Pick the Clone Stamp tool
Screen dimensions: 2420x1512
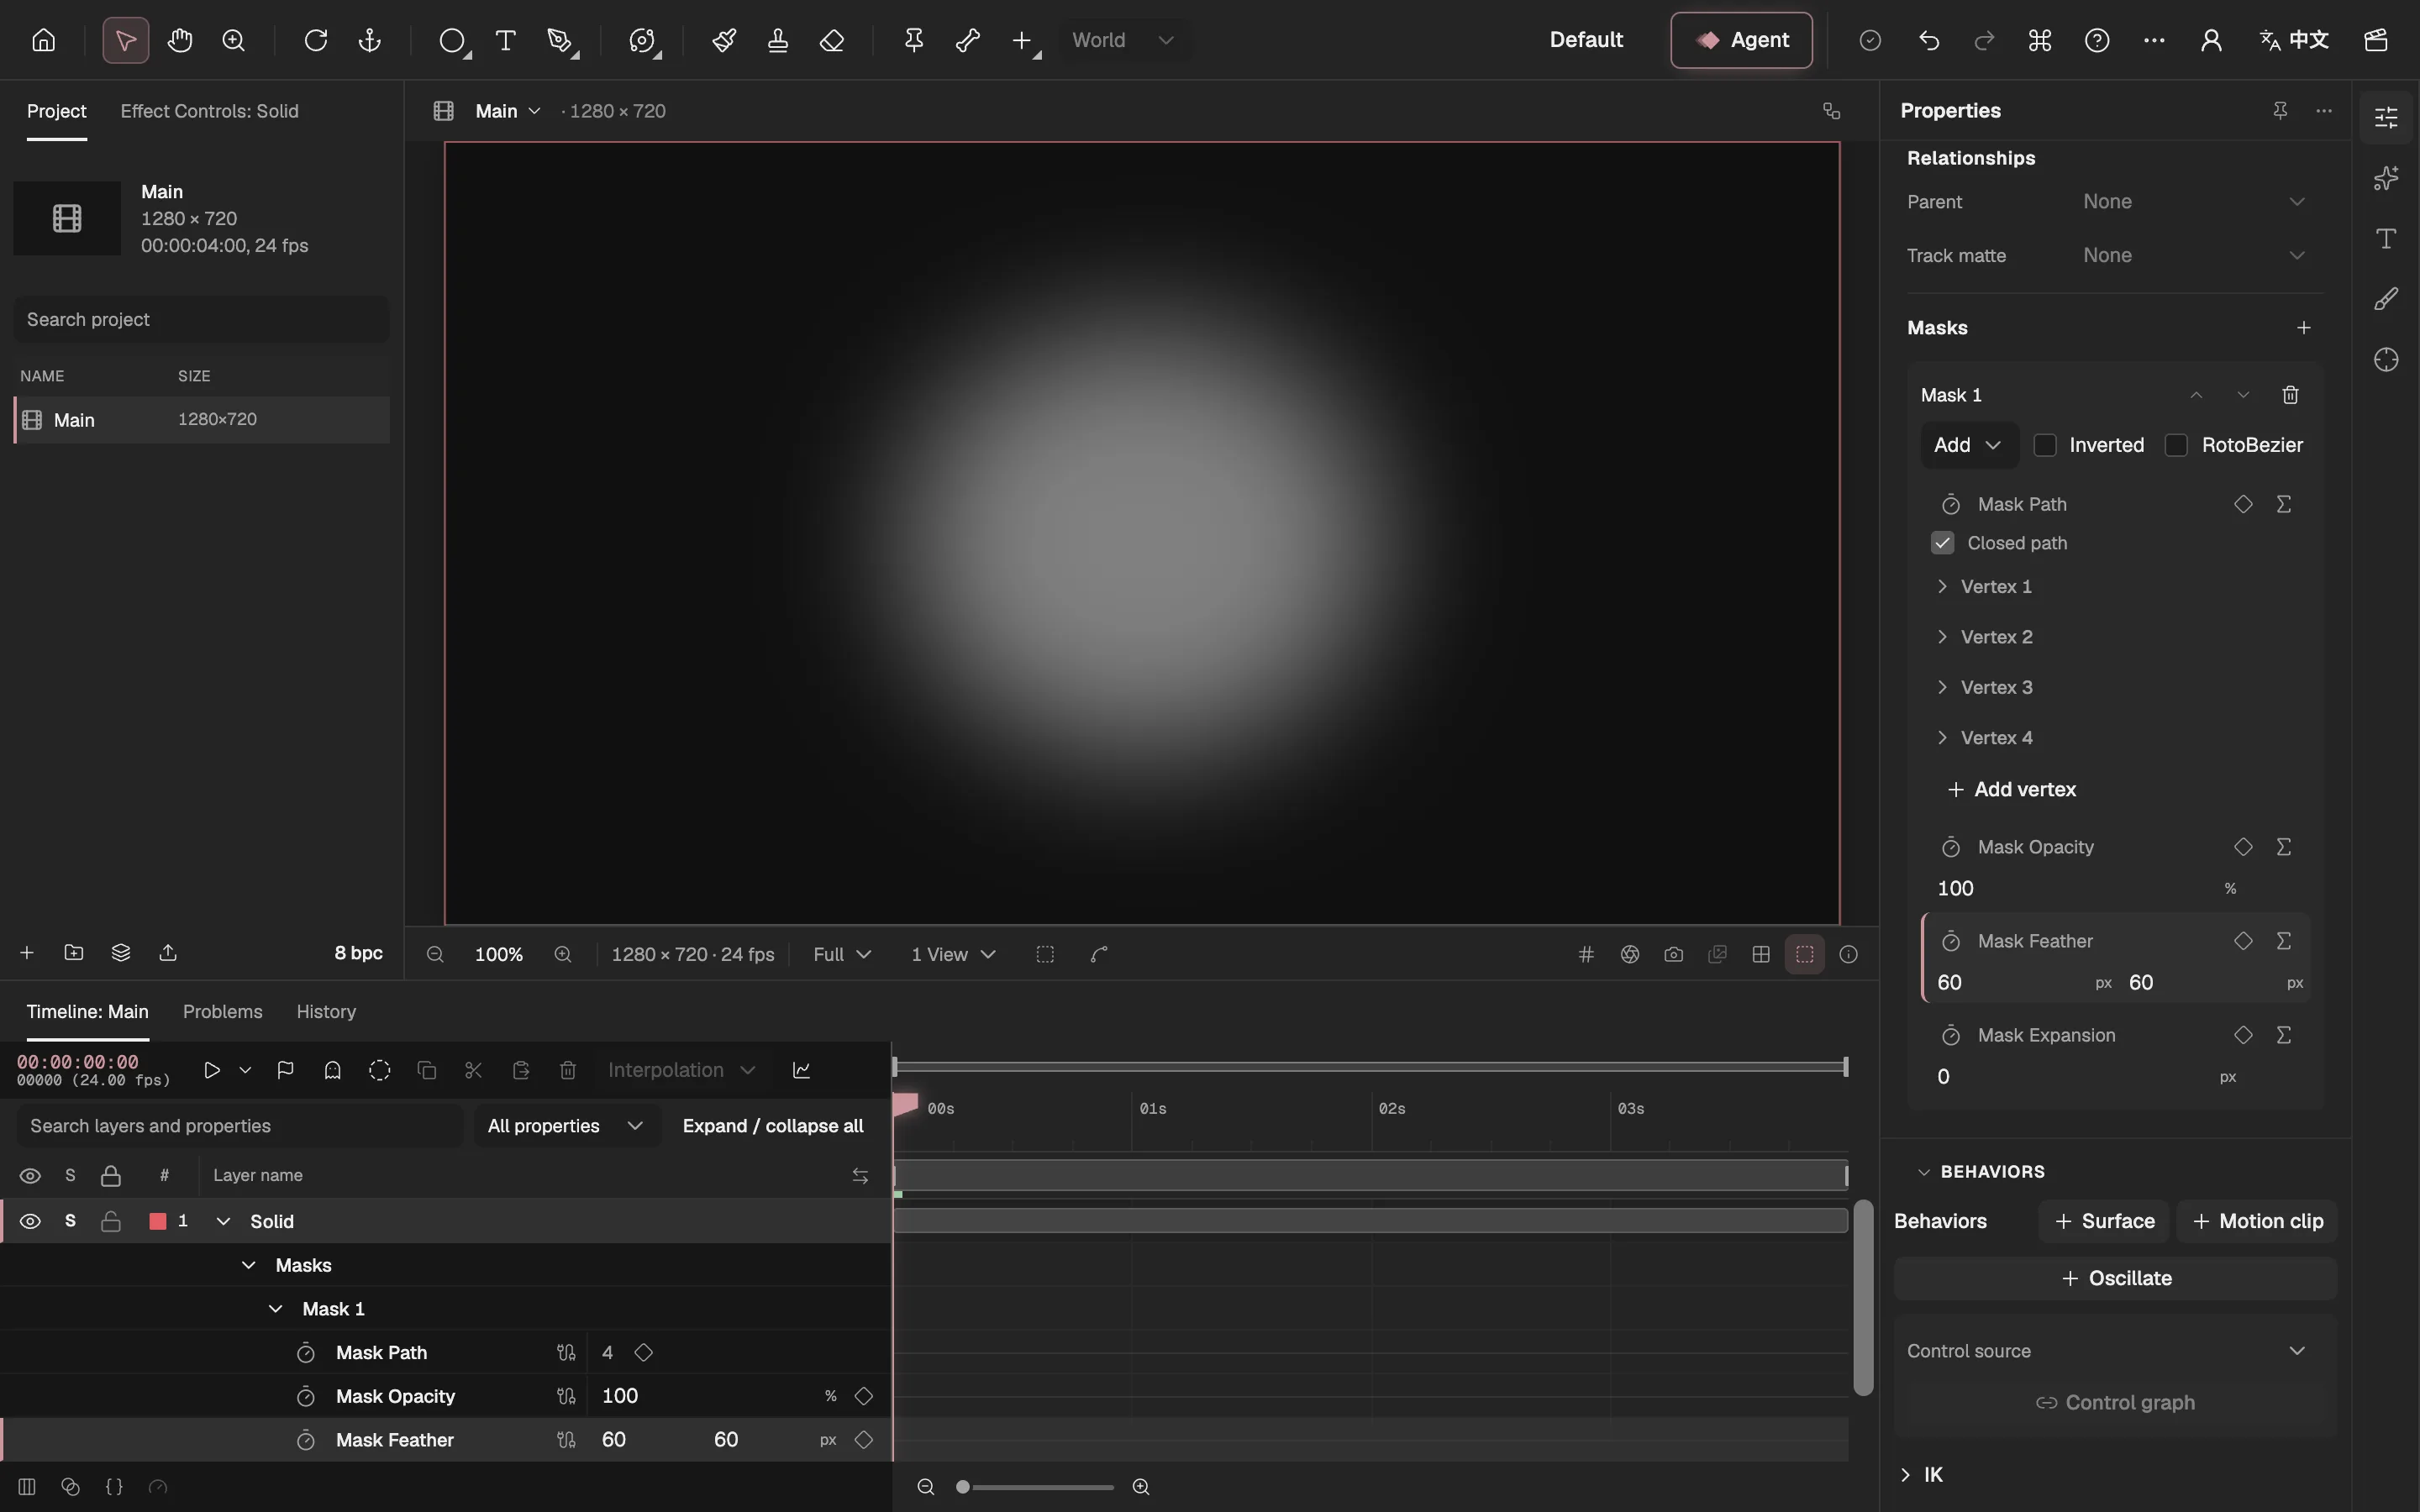[x=778, y=40]
